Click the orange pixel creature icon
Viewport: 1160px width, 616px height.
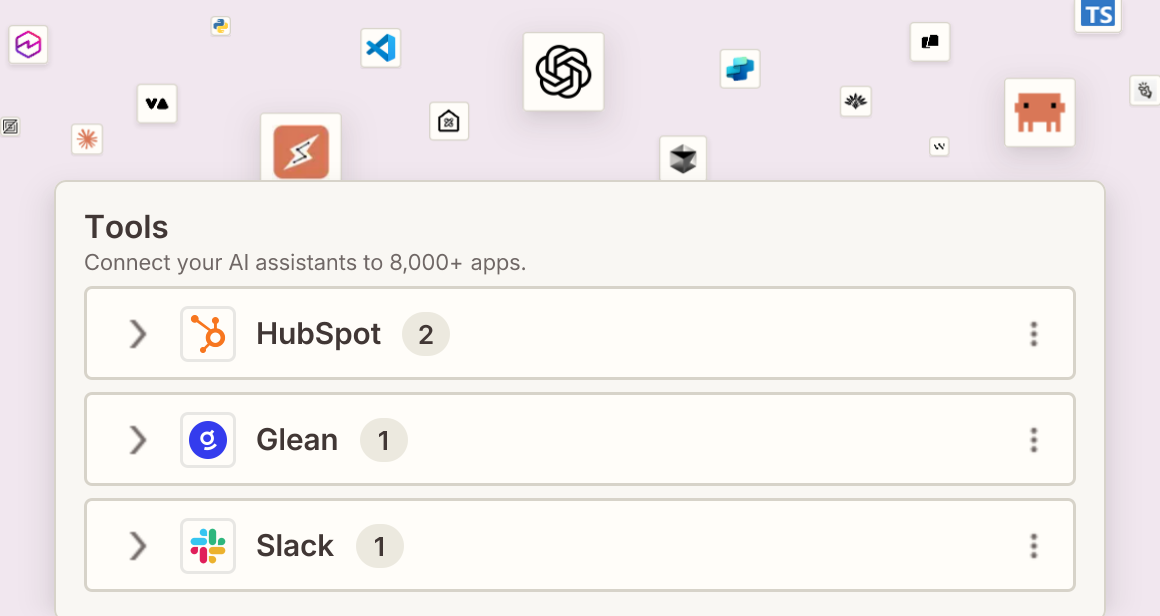[x=1039, y=112]
